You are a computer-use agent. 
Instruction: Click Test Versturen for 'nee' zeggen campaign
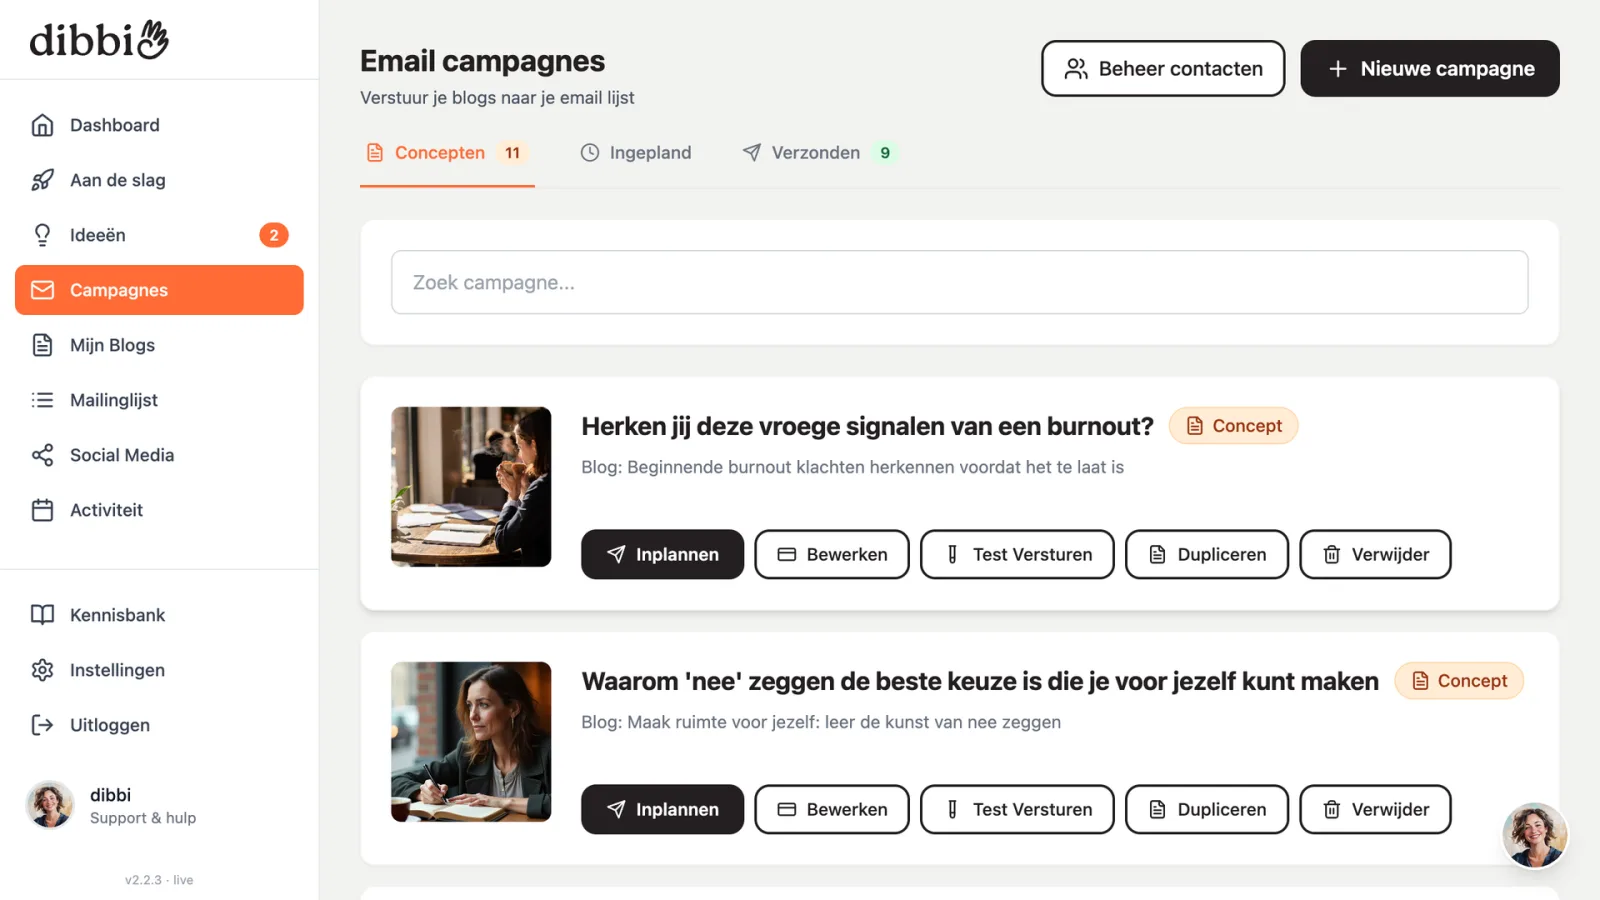(x=1017, y=809)
